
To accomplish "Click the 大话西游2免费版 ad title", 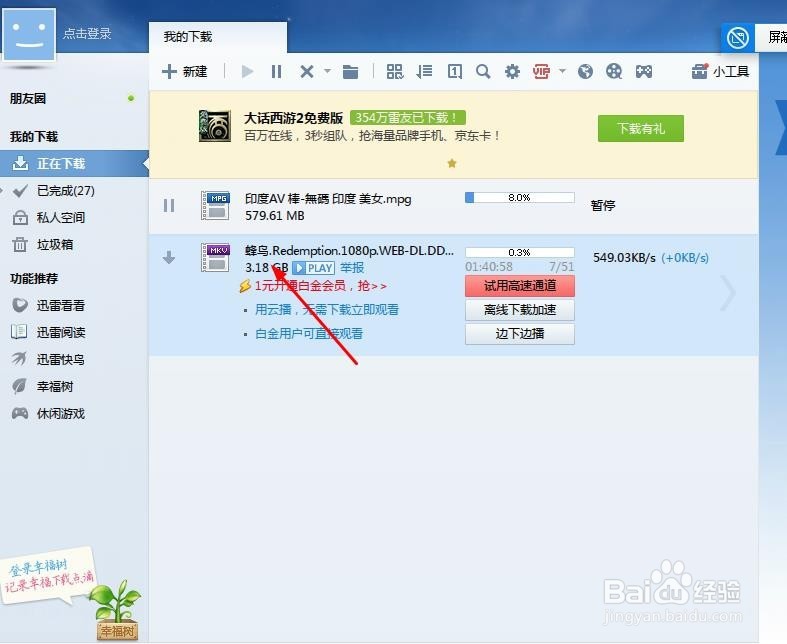I will point(293,118).
